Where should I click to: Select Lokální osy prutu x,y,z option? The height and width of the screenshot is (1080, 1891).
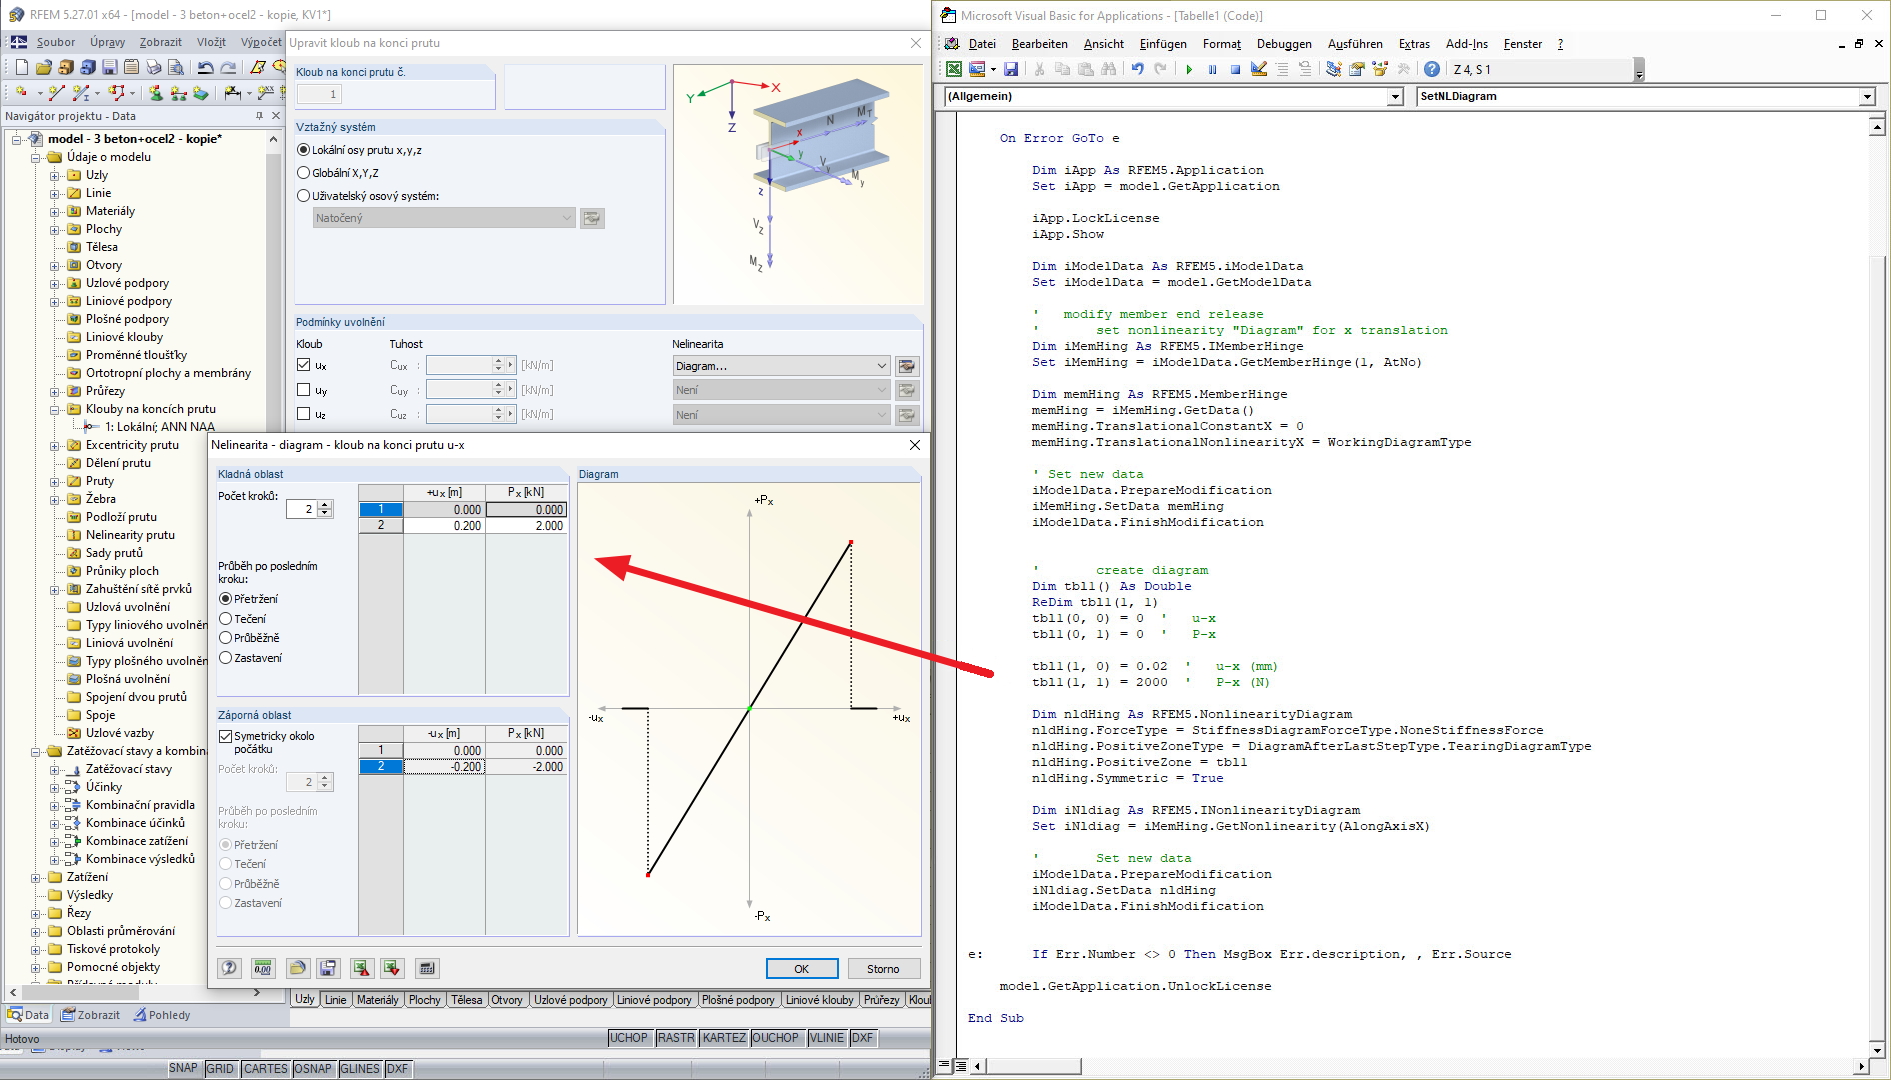coord(304,150)
